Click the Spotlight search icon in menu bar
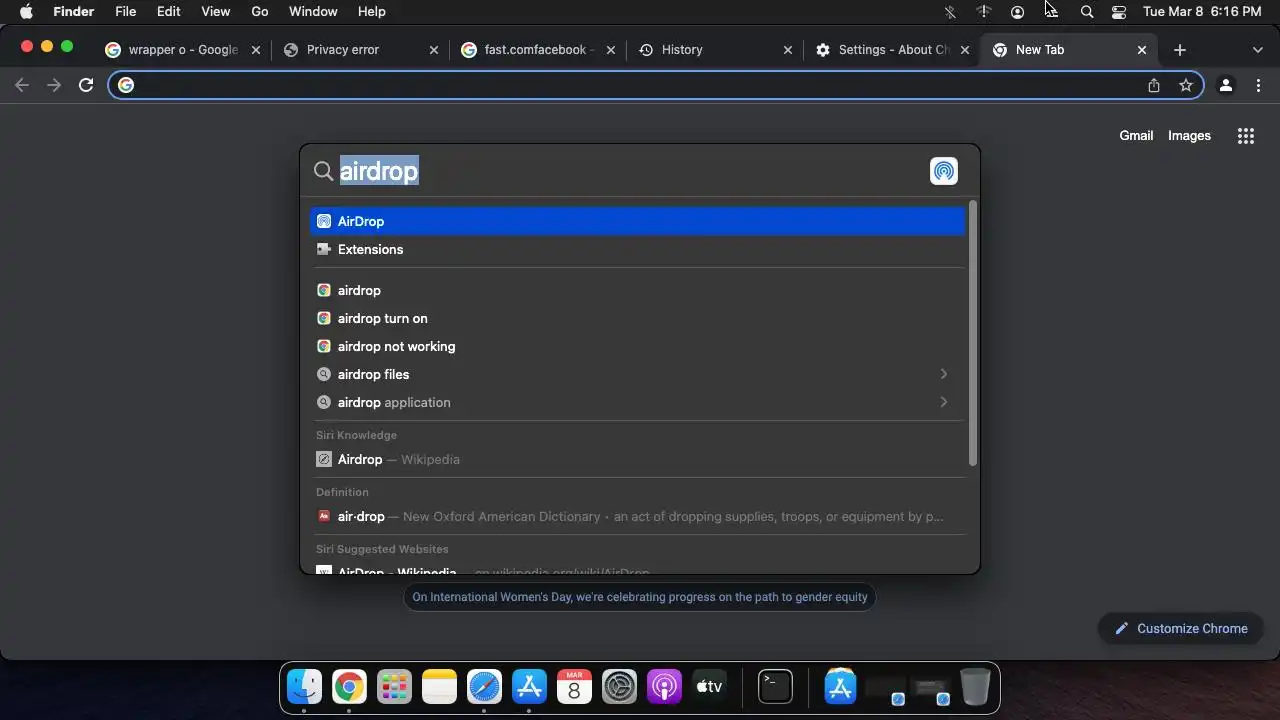1280x720 pixels. click(1087, 12)
